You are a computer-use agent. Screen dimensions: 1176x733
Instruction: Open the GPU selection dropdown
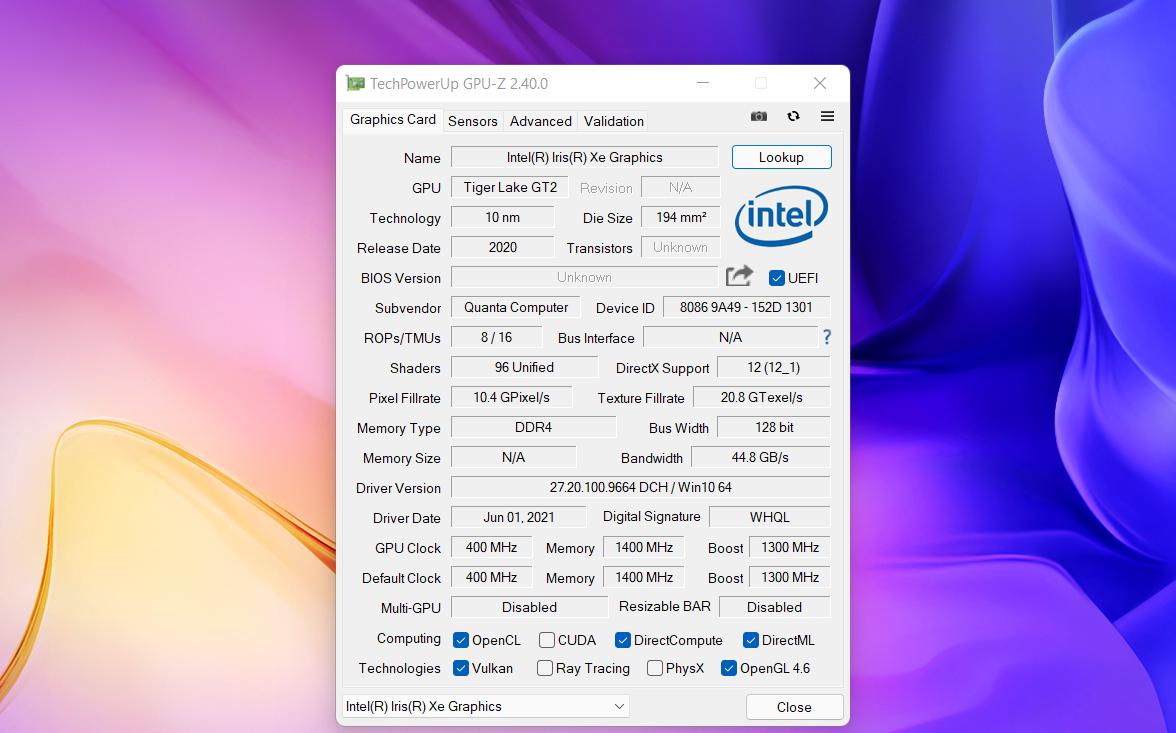coord(486,706)
